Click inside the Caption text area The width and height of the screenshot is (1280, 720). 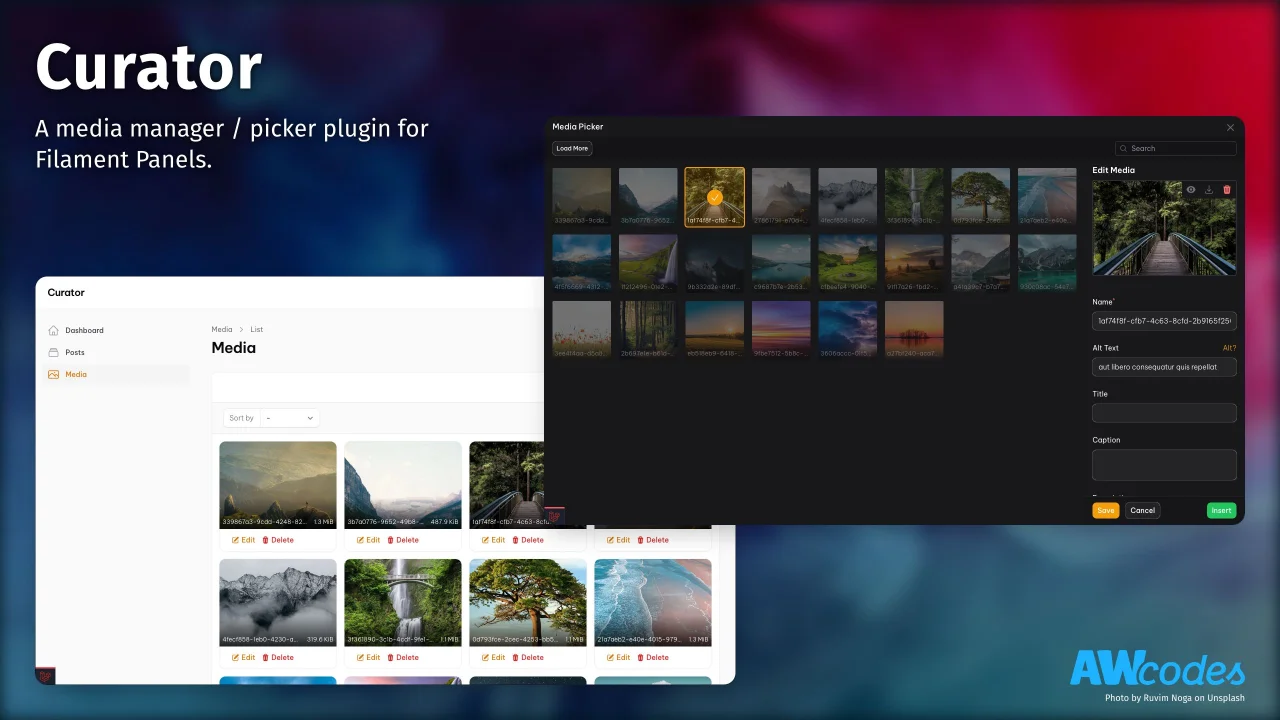[1164, 464]
